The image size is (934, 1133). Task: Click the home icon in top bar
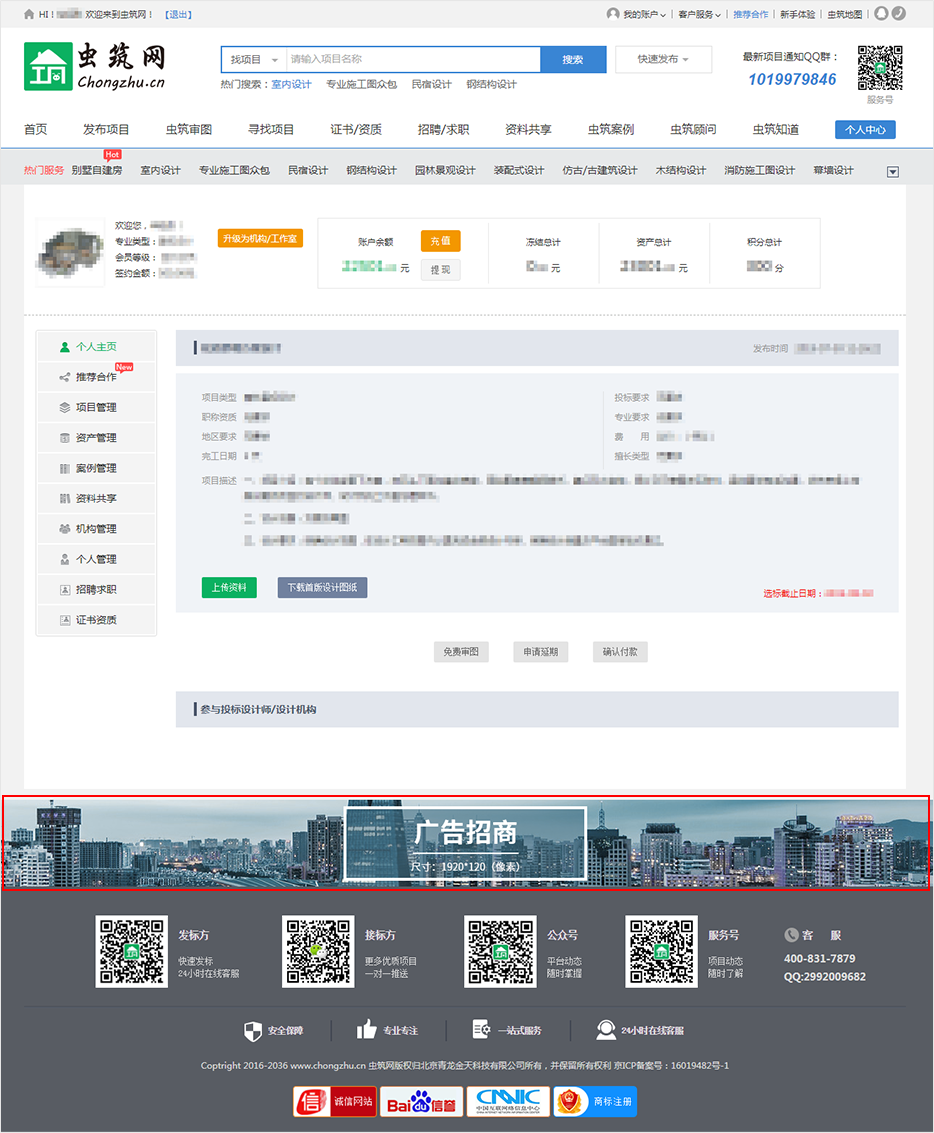[x=29, y=14]
